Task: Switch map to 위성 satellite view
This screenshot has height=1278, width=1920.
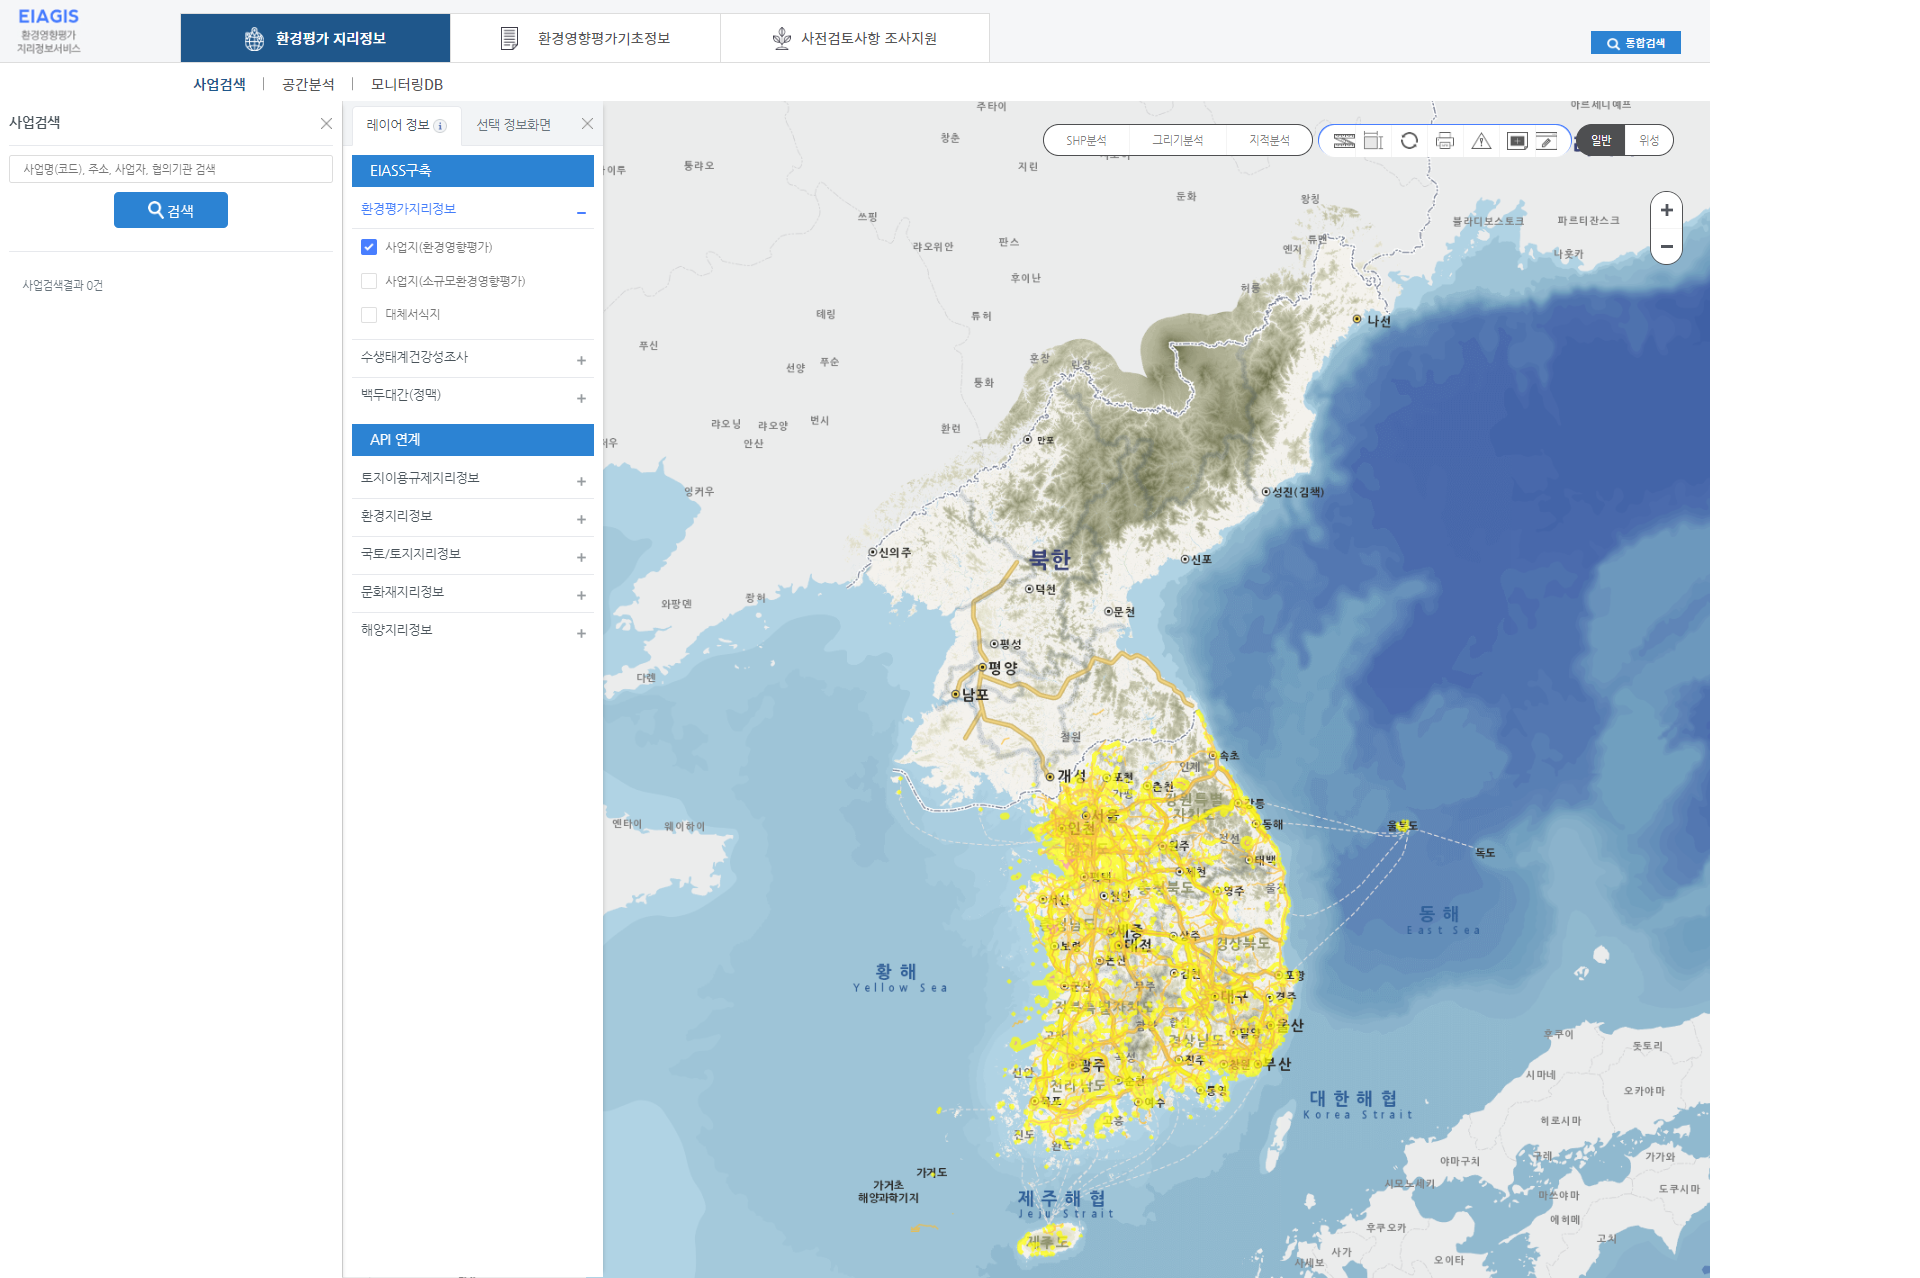Action: (1648, 141)
